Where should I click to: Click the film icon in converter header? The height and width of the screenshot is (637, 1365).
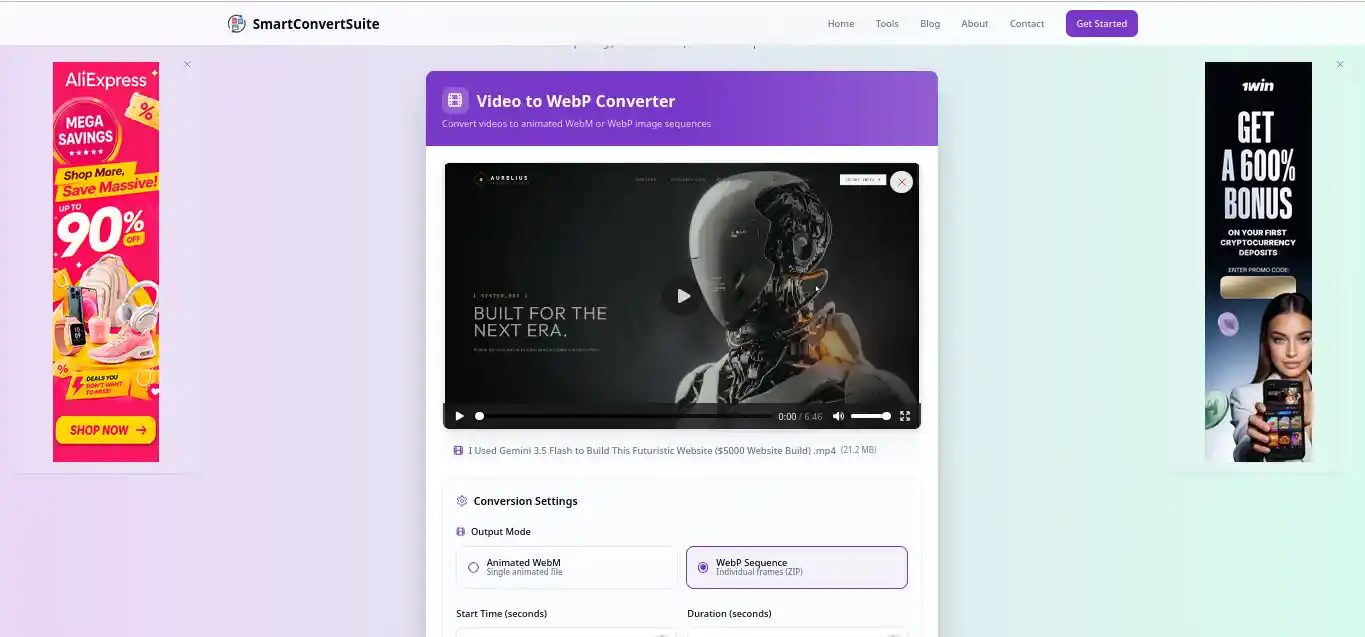coord(455,100)
